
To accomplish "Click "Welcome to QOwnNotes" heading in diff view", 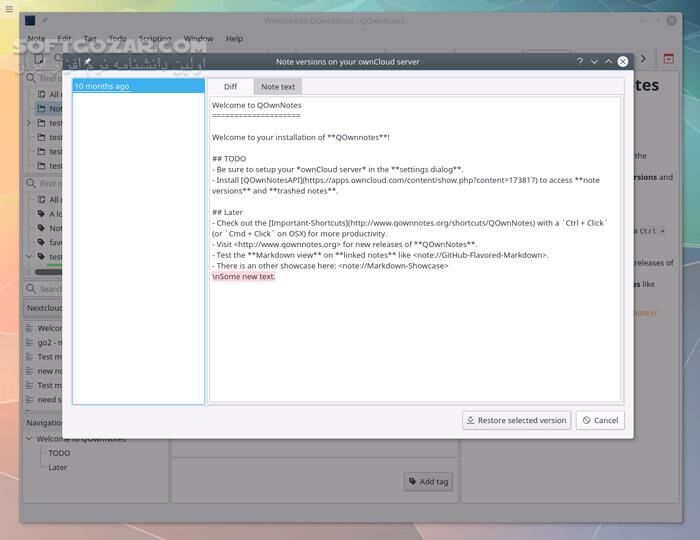I will click(257, 105).
